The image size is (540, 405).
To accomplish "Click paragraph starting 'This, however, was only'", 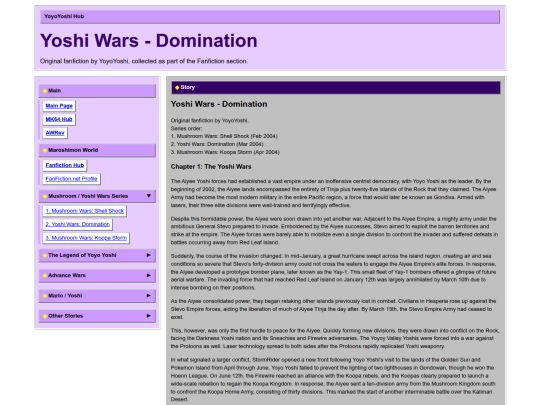I will 335,338.
